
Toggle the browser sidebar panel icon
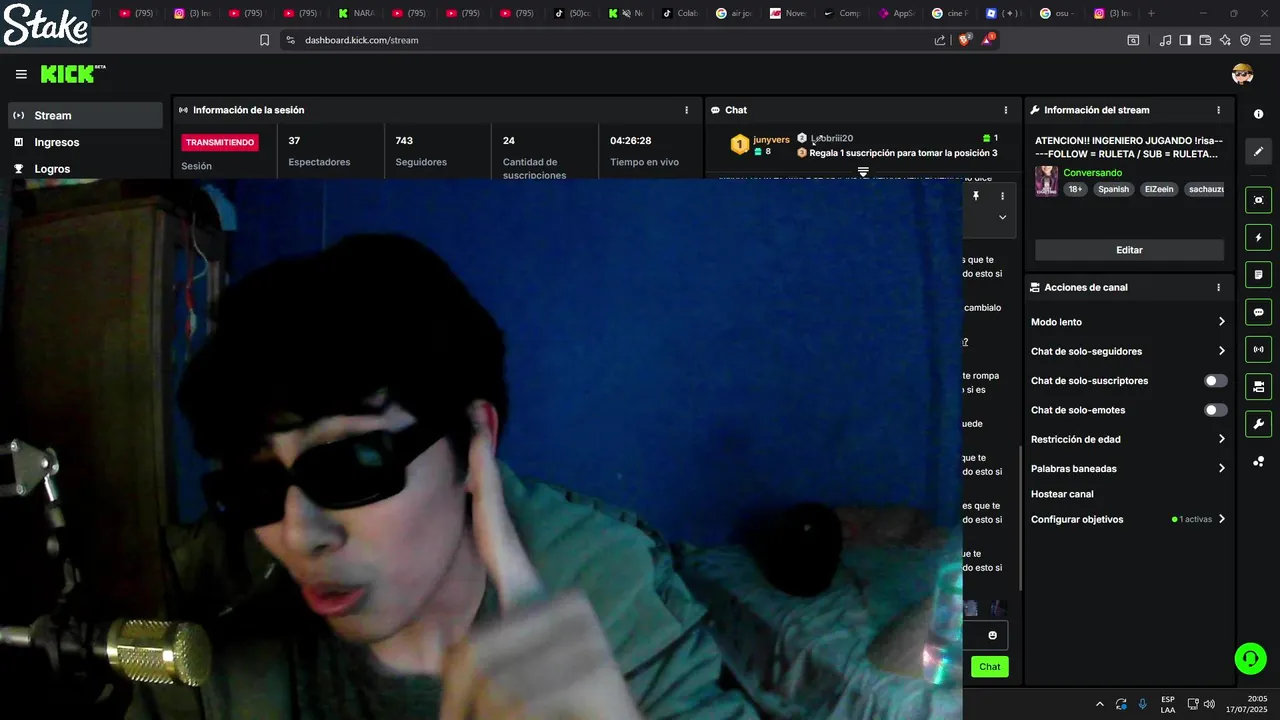click(x=1185, y=40)
